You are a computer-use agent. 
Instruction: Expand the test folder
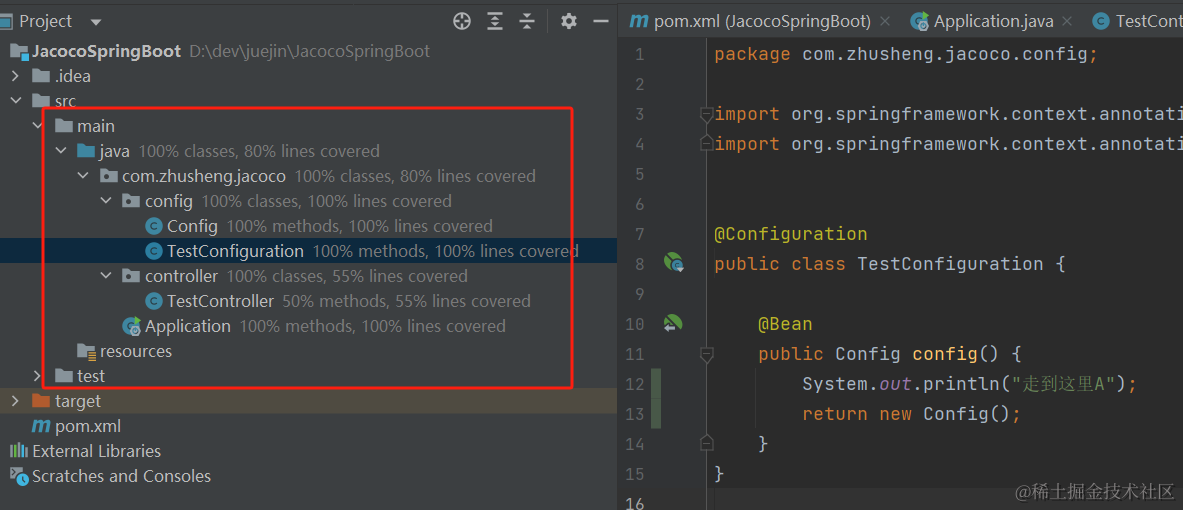click(x=38, y=376)
